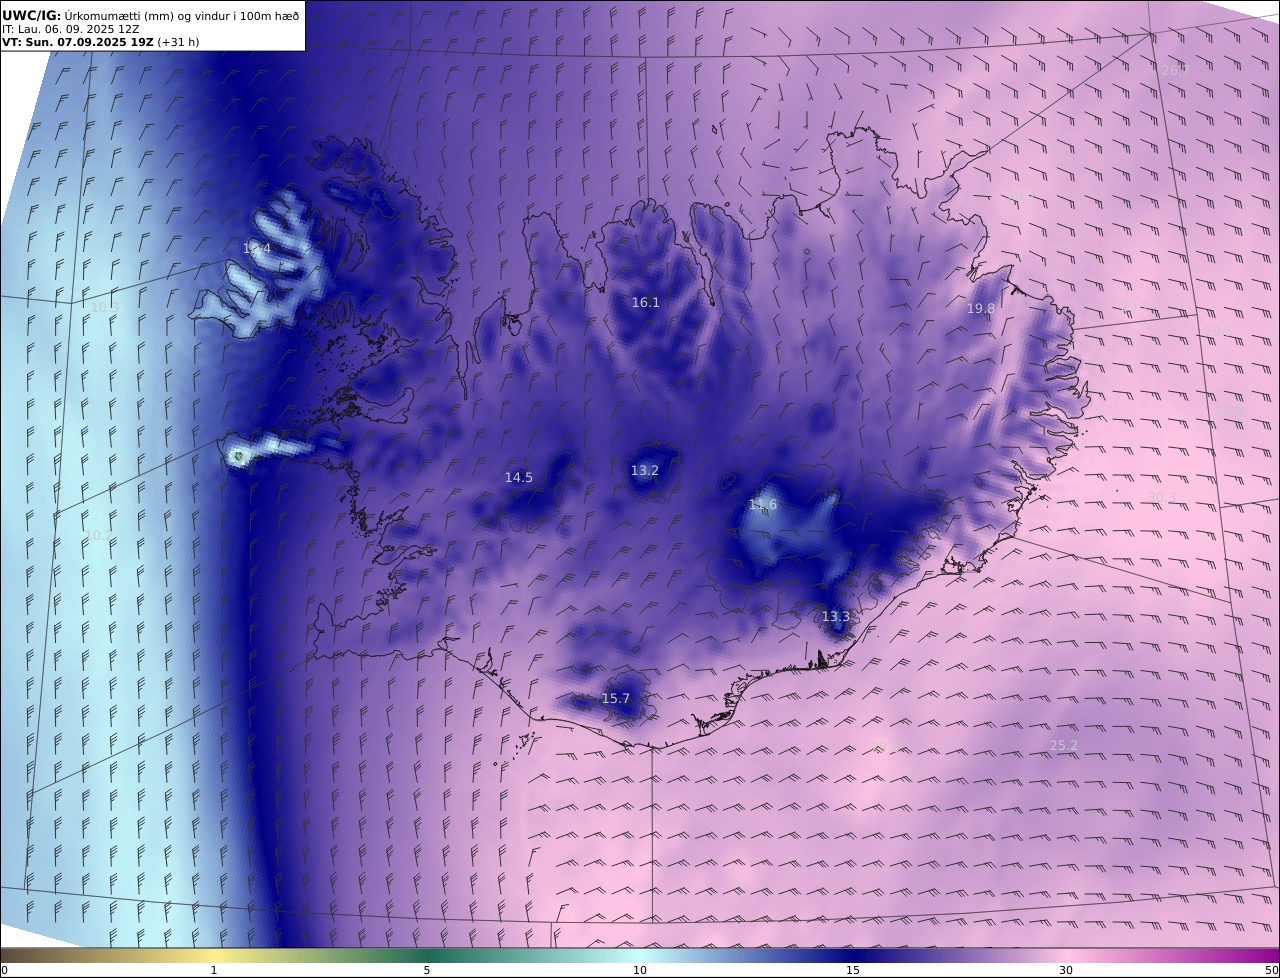
Task: Click the 30 tick on the color bar
Action: click(1066, 970)
